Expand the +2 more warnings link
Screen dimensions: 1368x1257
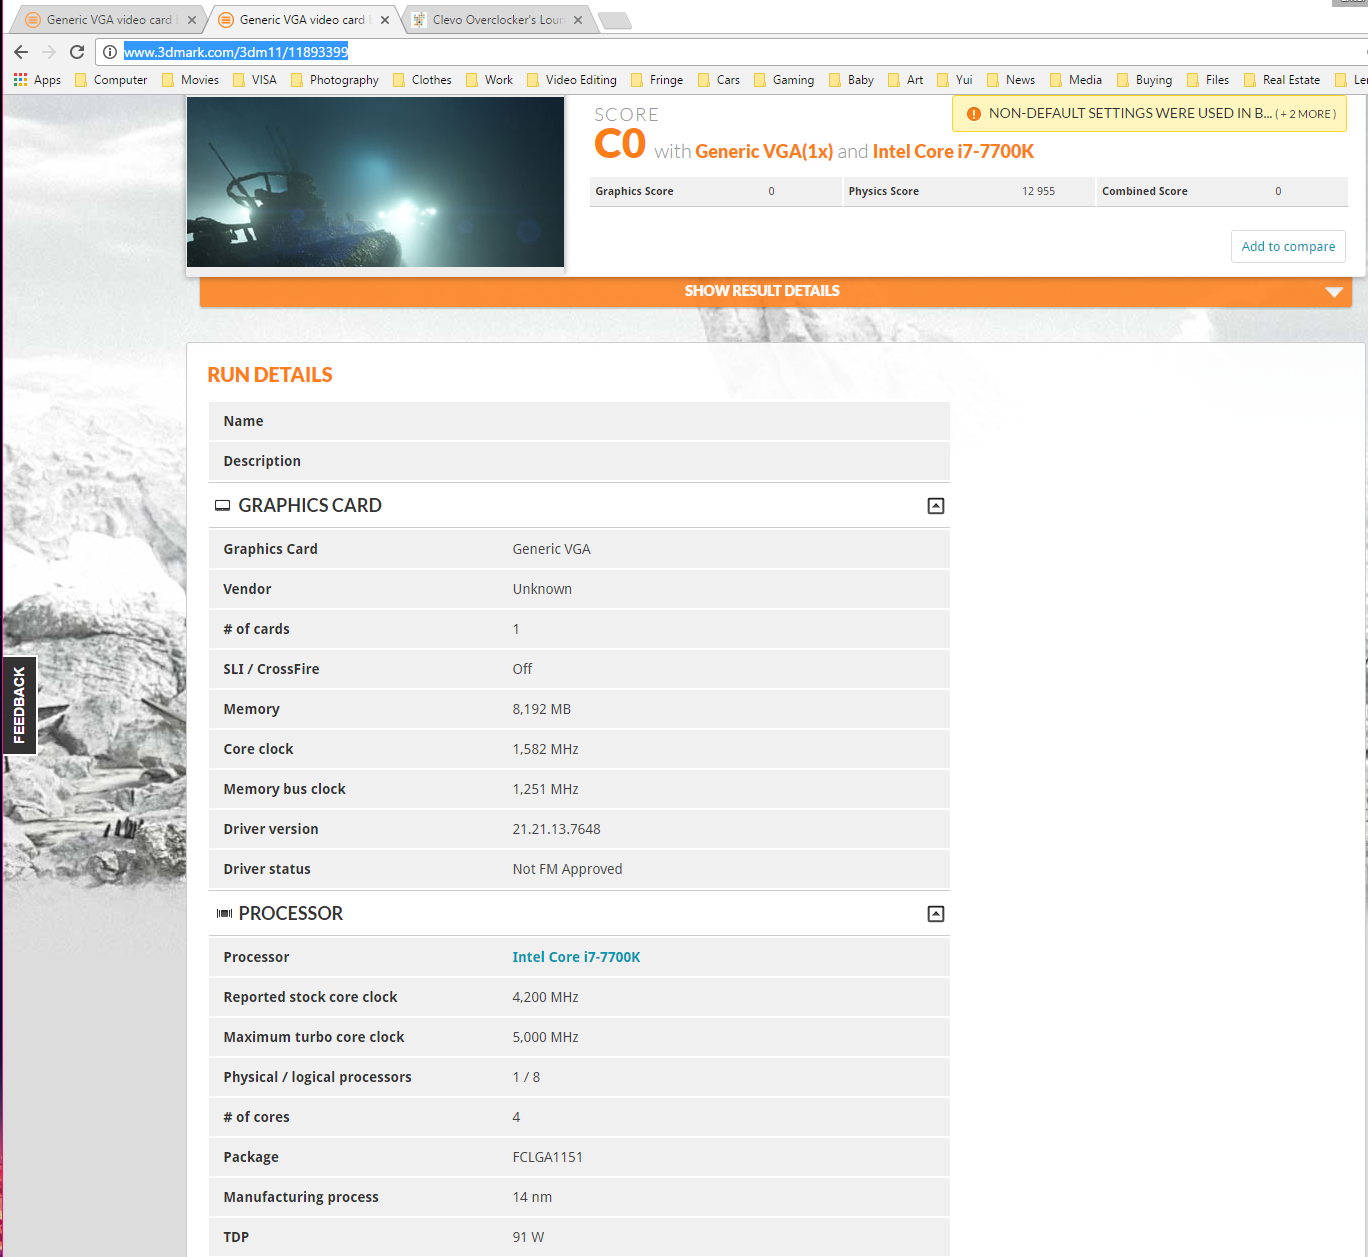click(x=1305, y=114)
